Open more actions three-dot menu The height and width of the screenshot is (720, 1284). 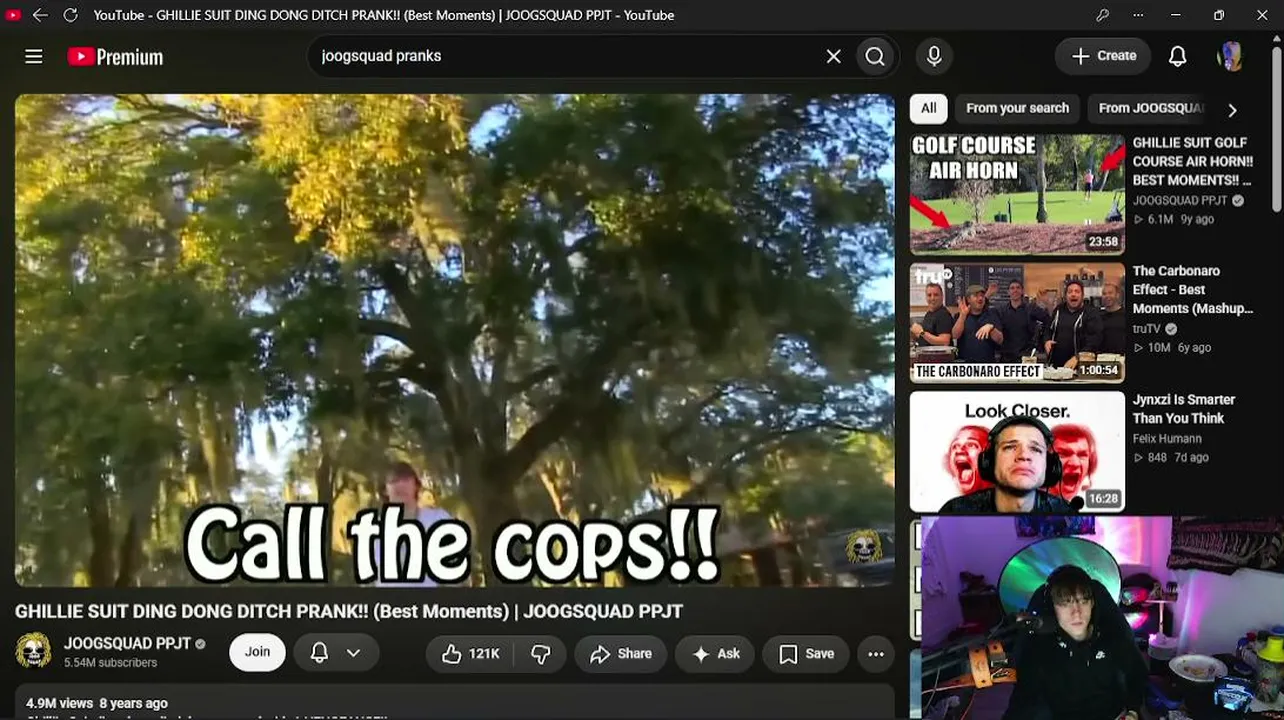click(876, 654)
